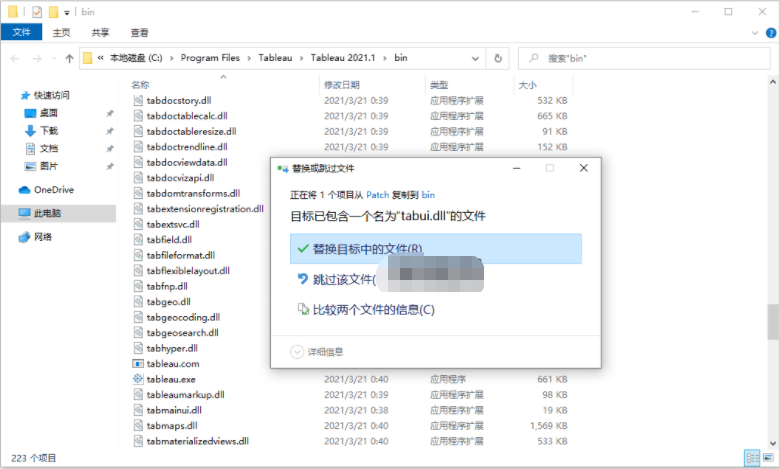This screenshot has height=469, width=779.
Task: Select file tabextensionregistration.dll
Action: tap(205, 209)
